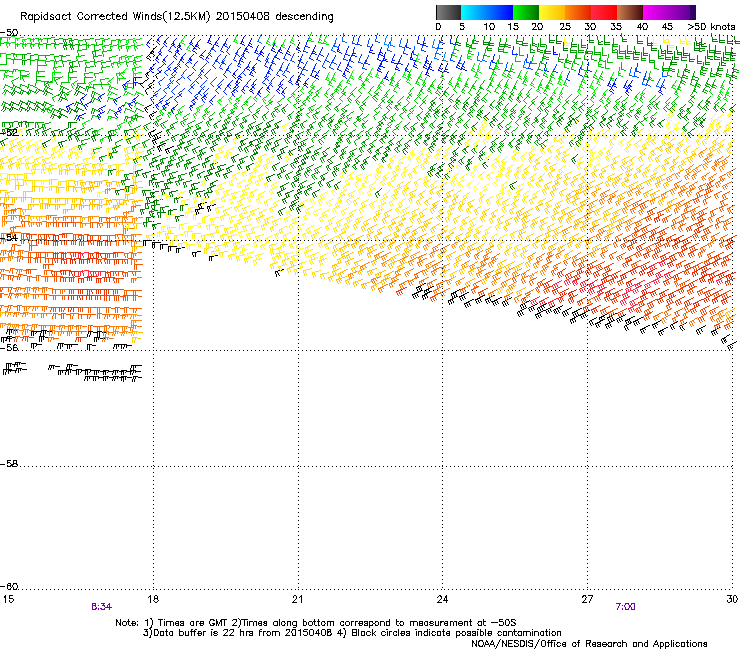Click the -54 latitude axis label

pyautogui.click(x=9, y=237)
